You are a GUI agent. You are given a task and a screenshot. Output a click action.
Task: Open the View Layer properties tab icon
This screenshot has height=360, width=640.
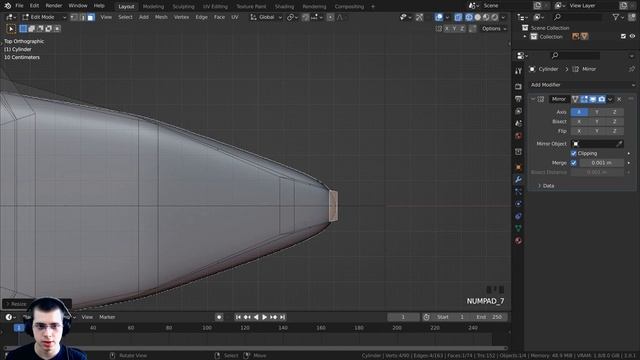coord(518,111)
